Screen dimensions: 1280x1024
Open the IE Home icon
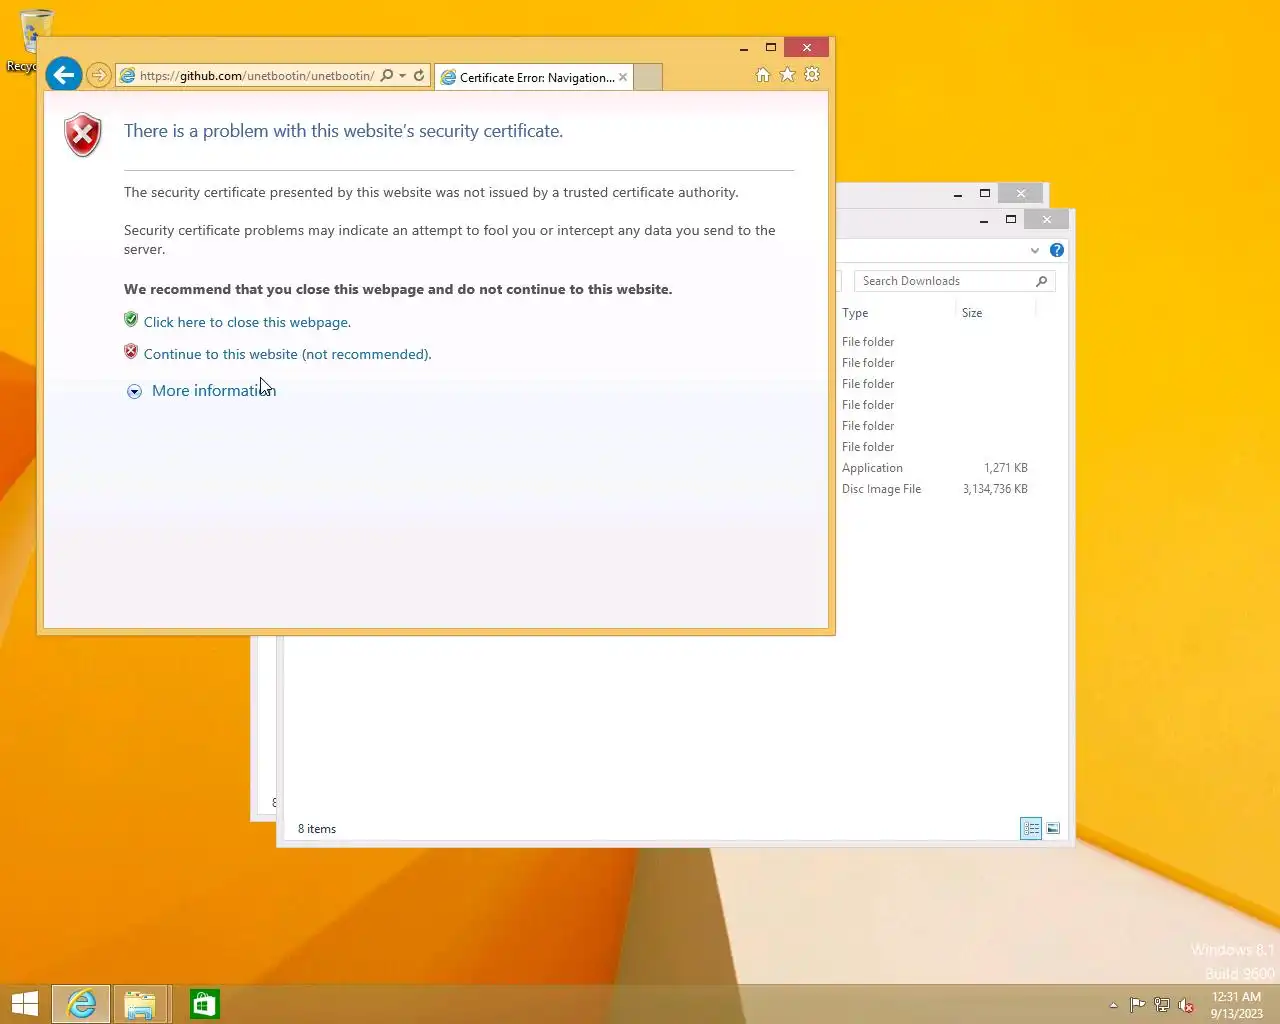click(x=763, y=75)
